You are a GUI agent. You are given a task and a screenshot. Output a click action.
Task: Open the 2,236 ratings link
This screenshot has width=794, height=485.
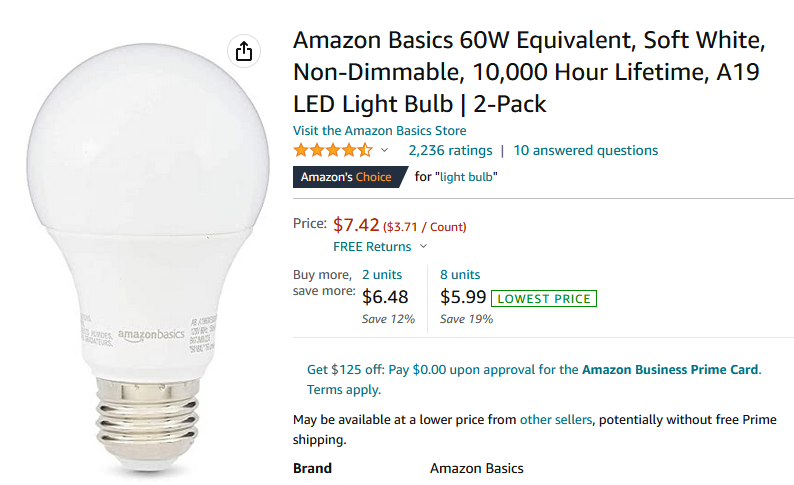(x=450, y=151)
